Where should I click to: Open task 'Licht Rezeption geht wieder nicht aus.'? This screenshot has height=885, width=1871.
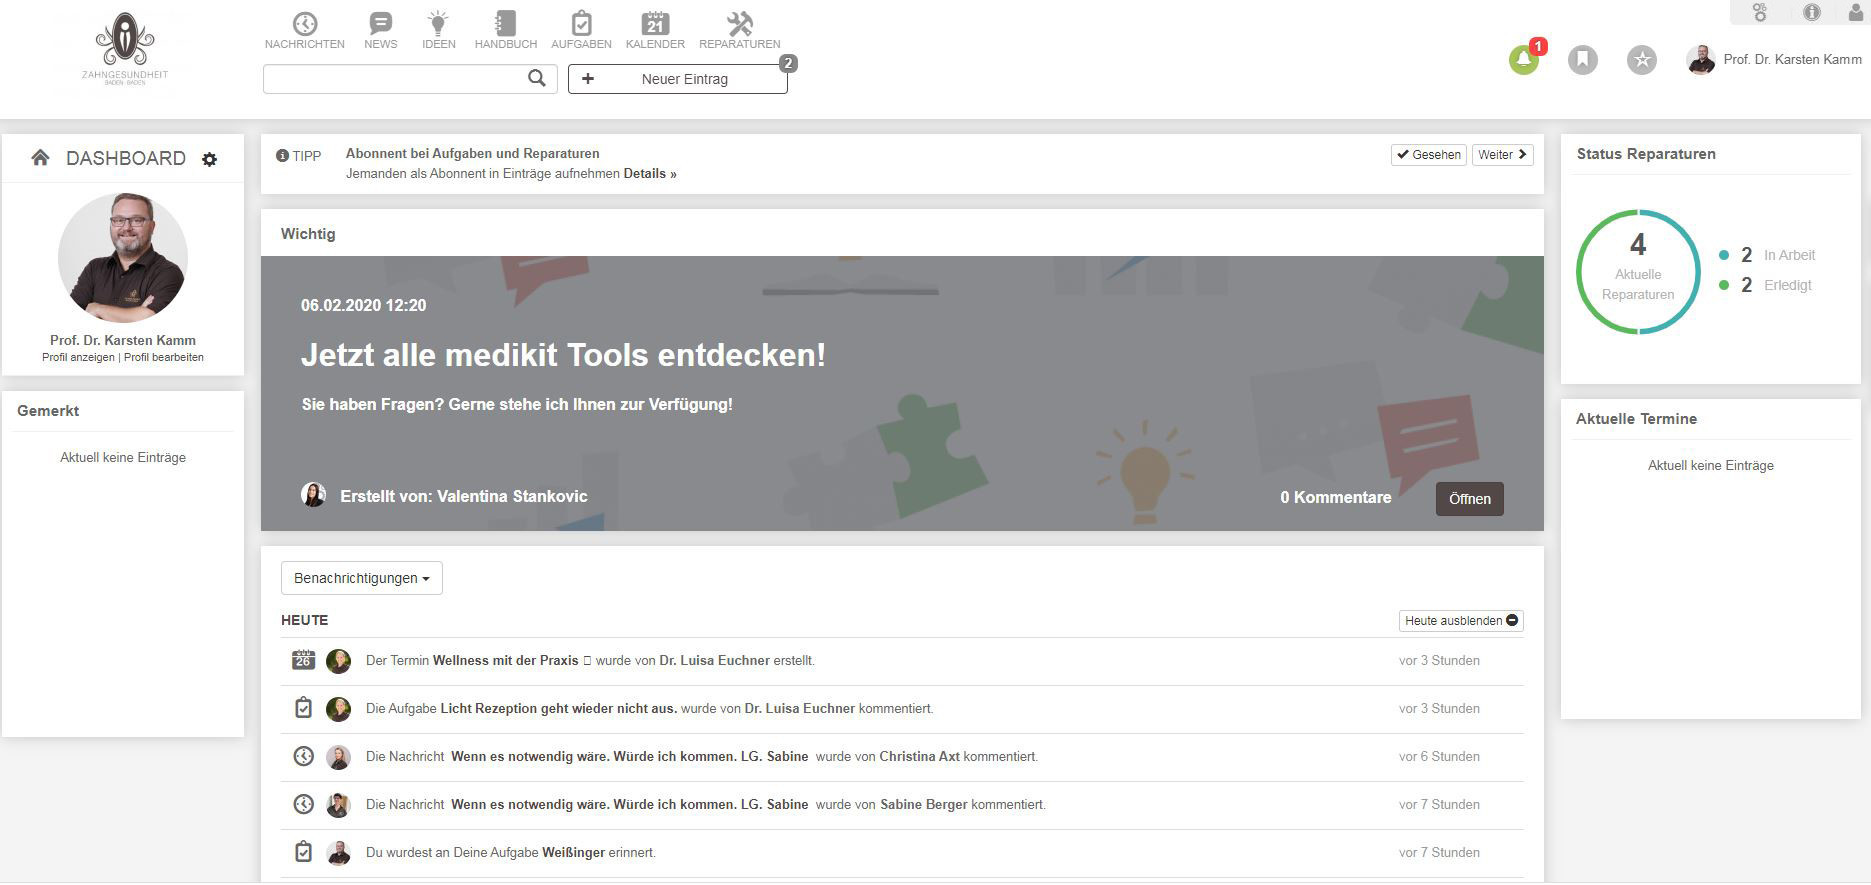click(x=559, y=709)
